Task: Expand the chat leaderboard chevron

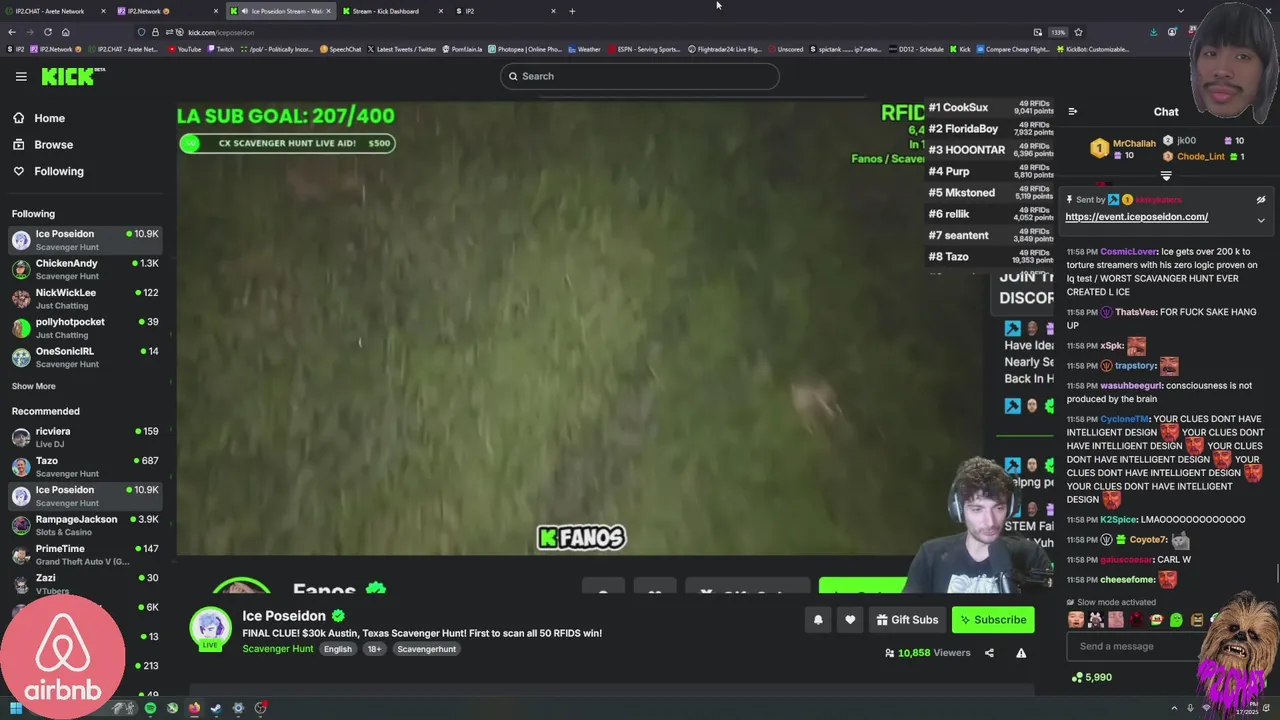Action: (1166, 176)
